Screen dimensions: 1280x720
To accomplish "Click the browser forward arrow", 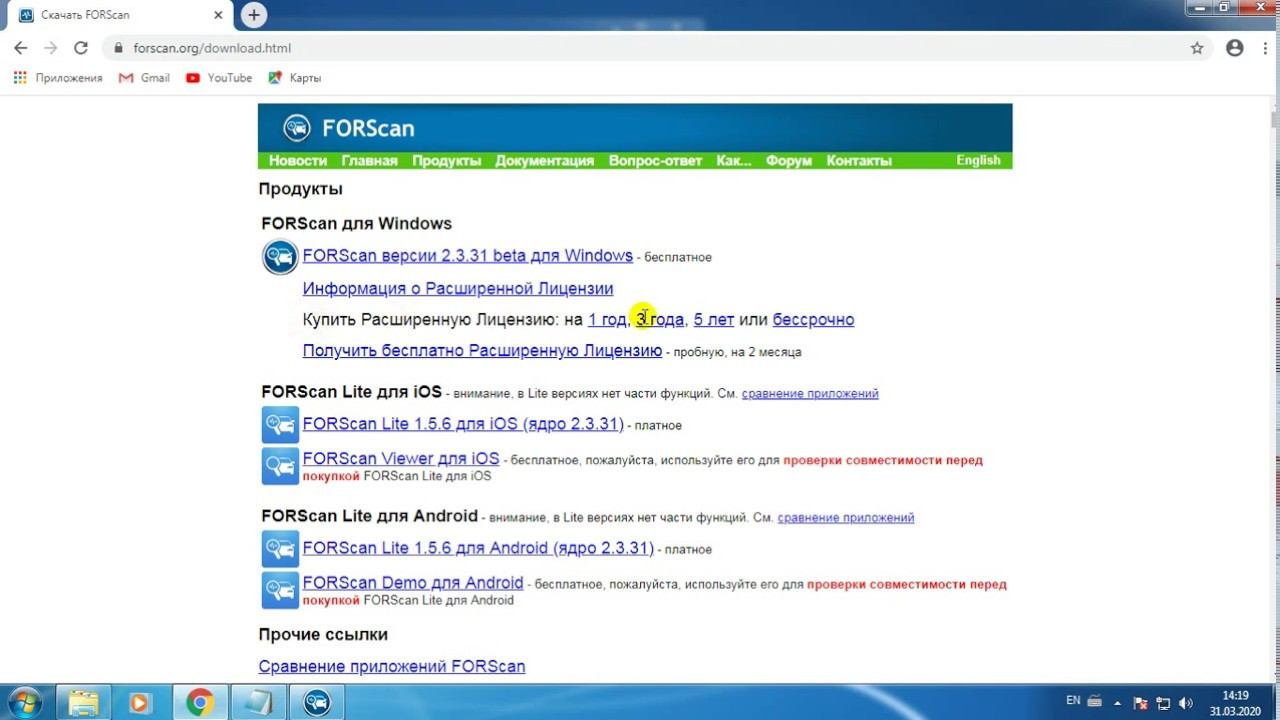I will point(50,48).
